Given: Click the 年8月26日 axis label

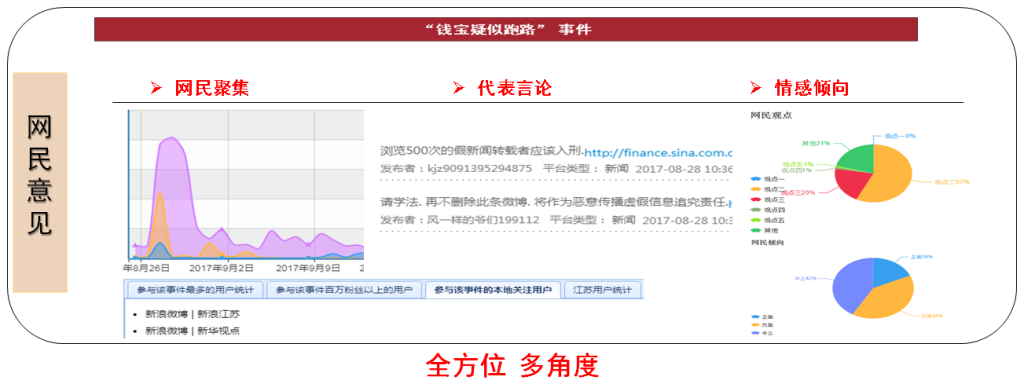Looking at the screenshot, I should tap(146, 268).
